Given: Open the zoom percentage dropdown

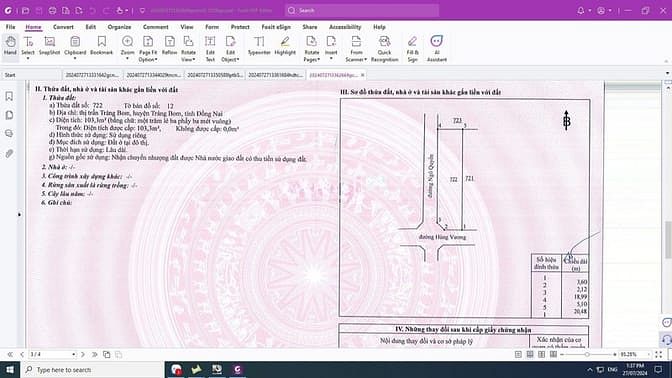Looking at the screenshot, I should coord(648,354).
